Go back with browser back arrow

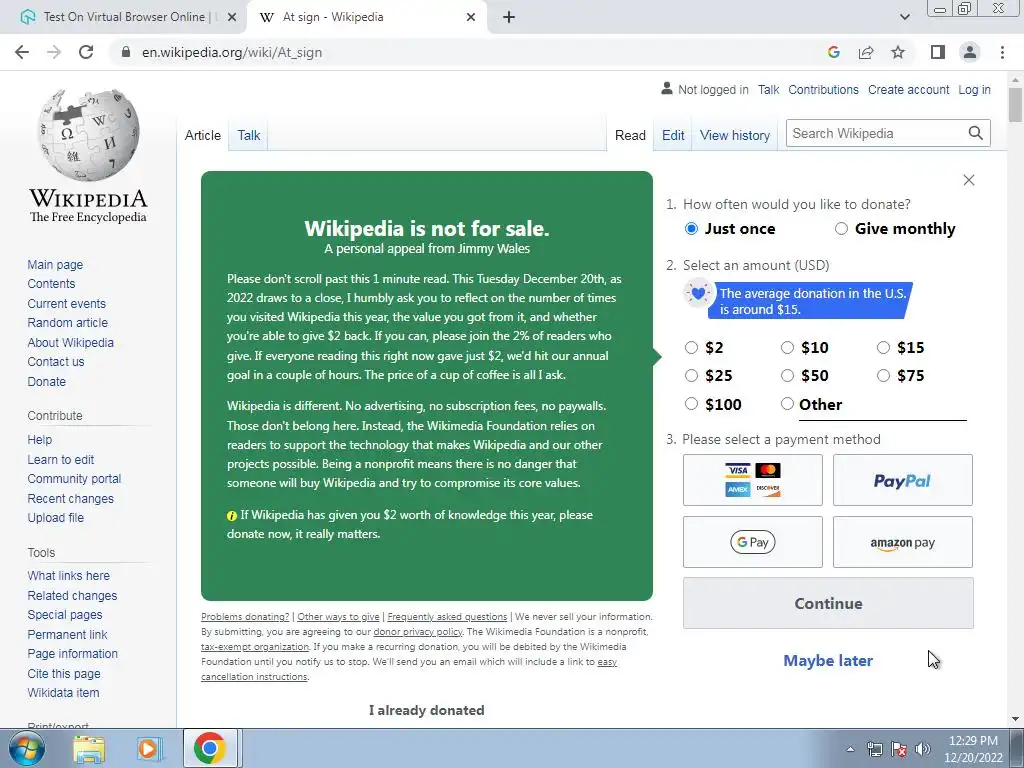(22, 52)
